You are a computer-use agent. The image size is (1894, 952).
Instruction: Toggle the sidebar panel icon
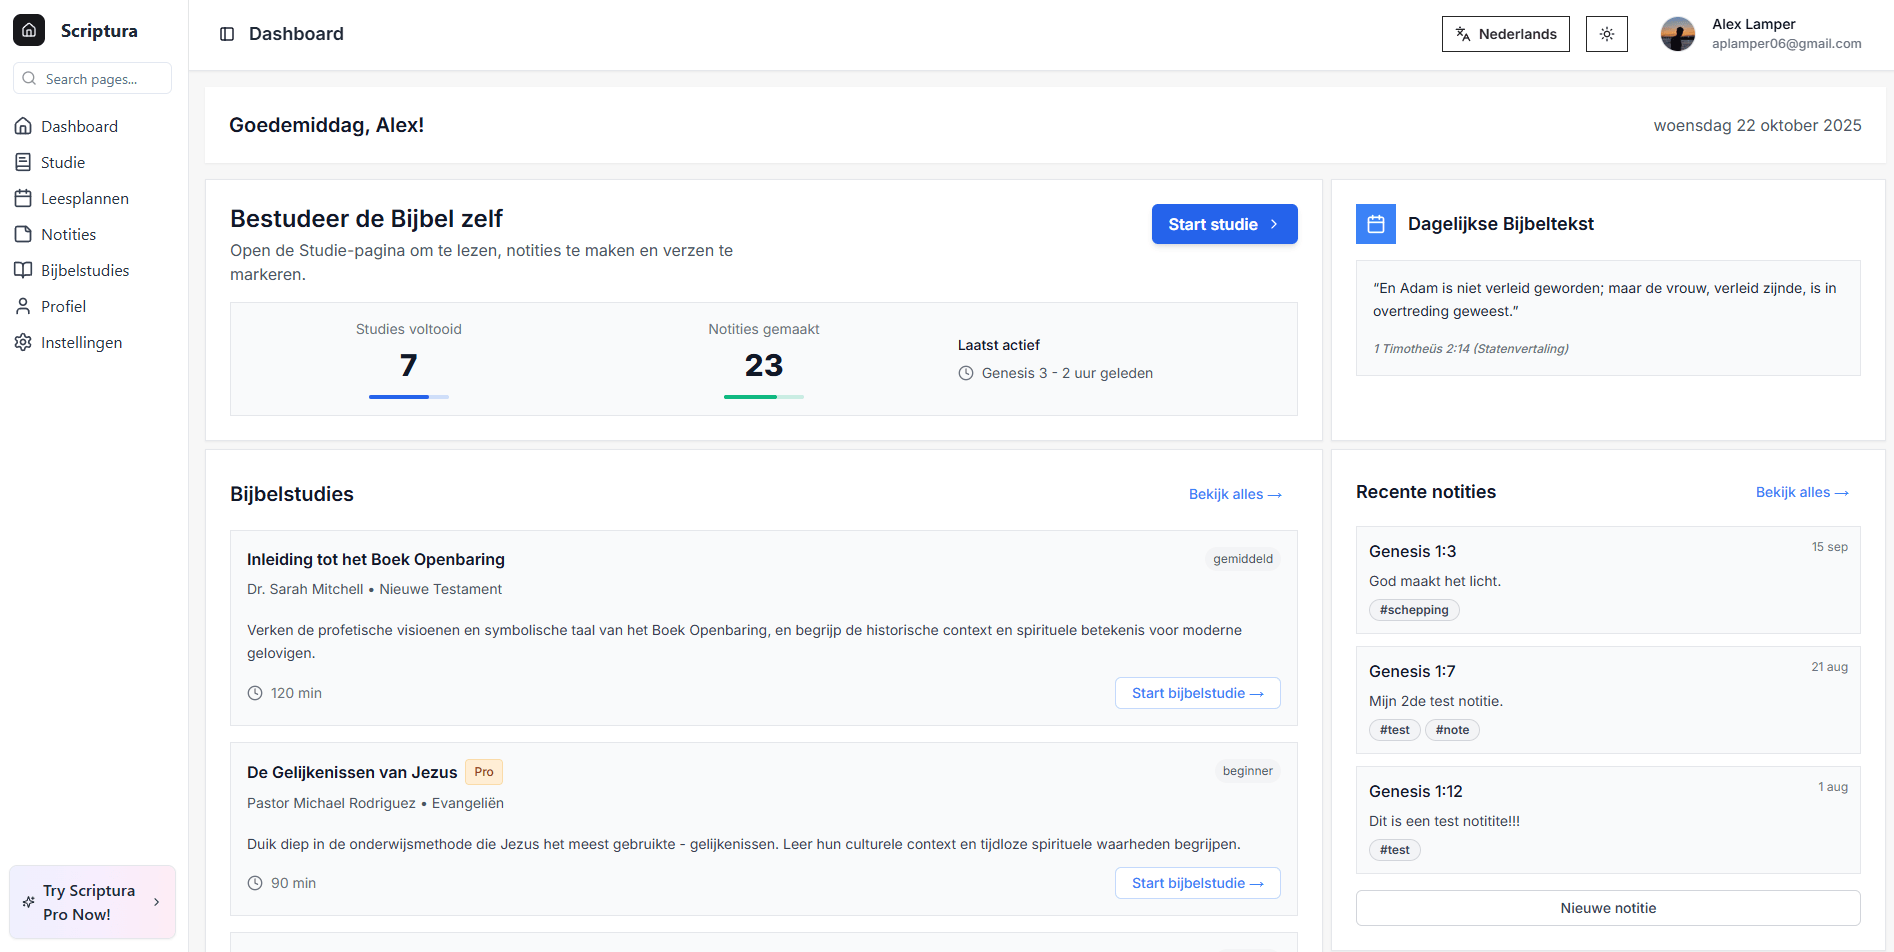coord(227,34)
